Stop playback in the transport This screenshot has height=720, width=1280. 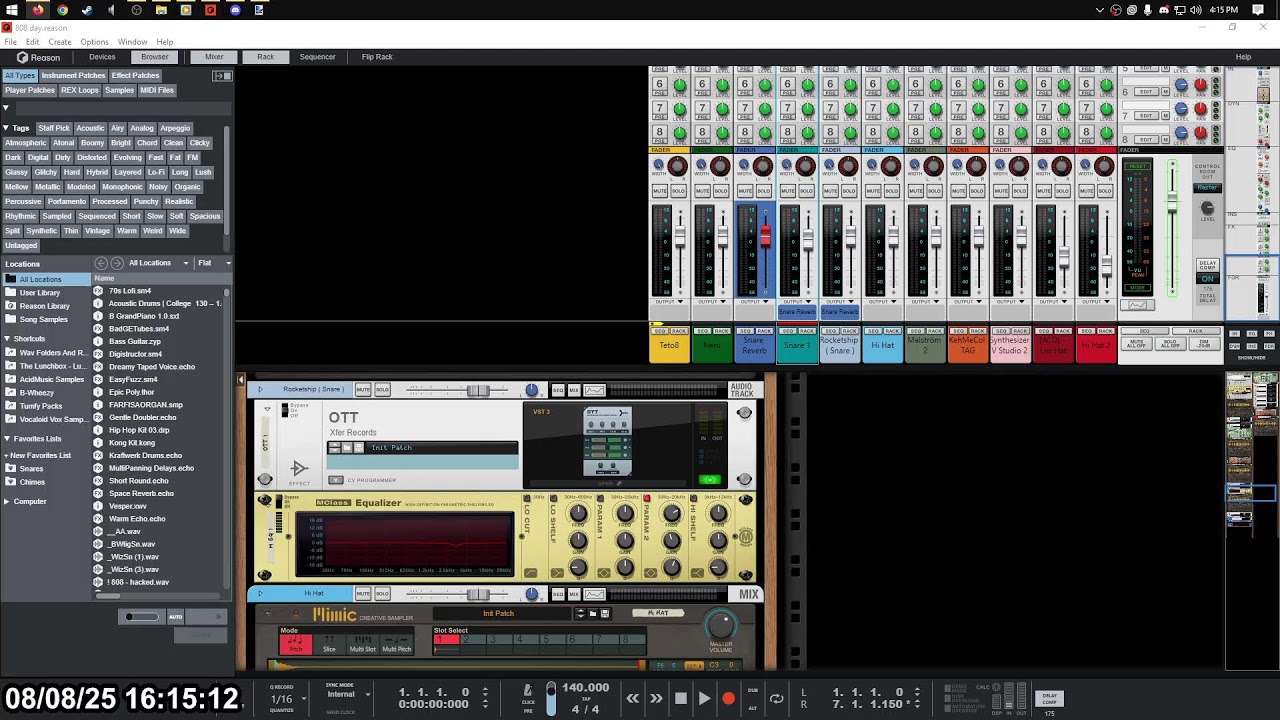[680, 699]
